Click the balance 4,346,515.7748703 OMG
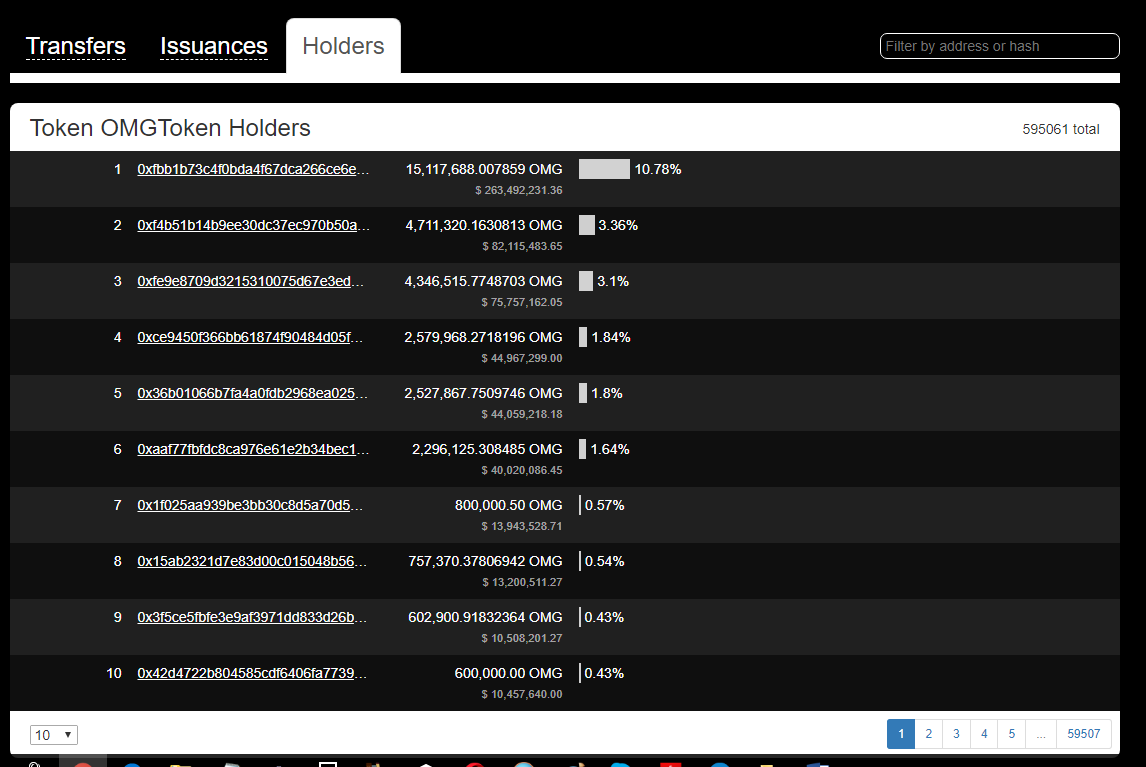 coord(483,282)
